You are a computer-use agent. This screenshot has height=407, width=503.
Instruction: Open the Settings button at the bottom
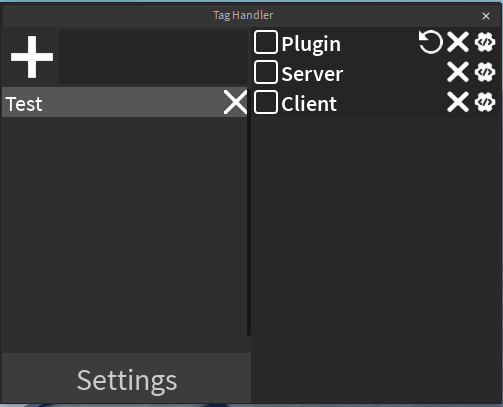click(x=126, y=378)
